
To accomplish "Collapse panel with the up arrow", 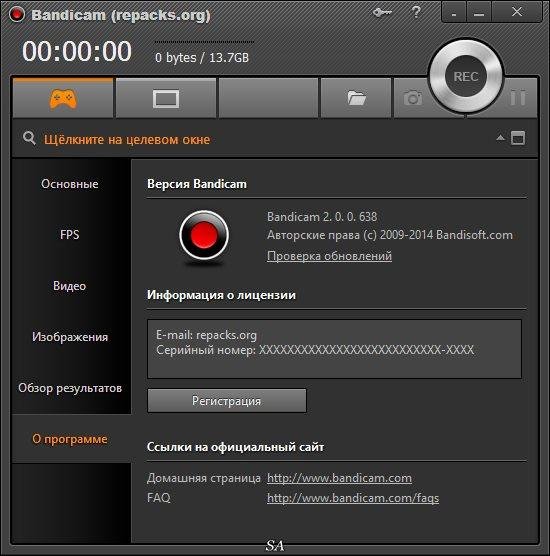I will (x=500, y=138).
